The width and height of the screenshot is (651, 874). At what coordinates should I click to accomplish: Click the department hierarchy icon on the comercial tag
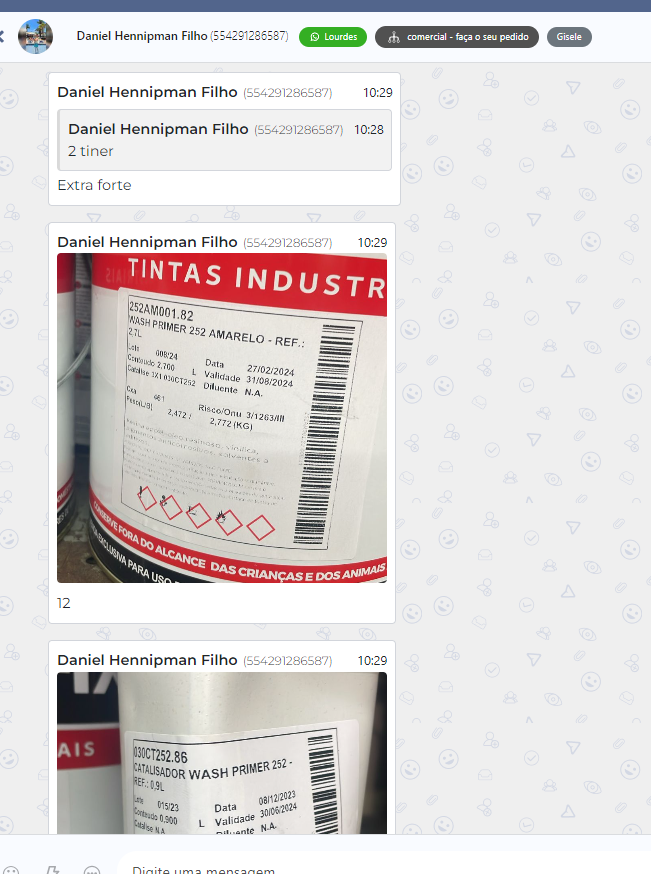coord(394,37)
